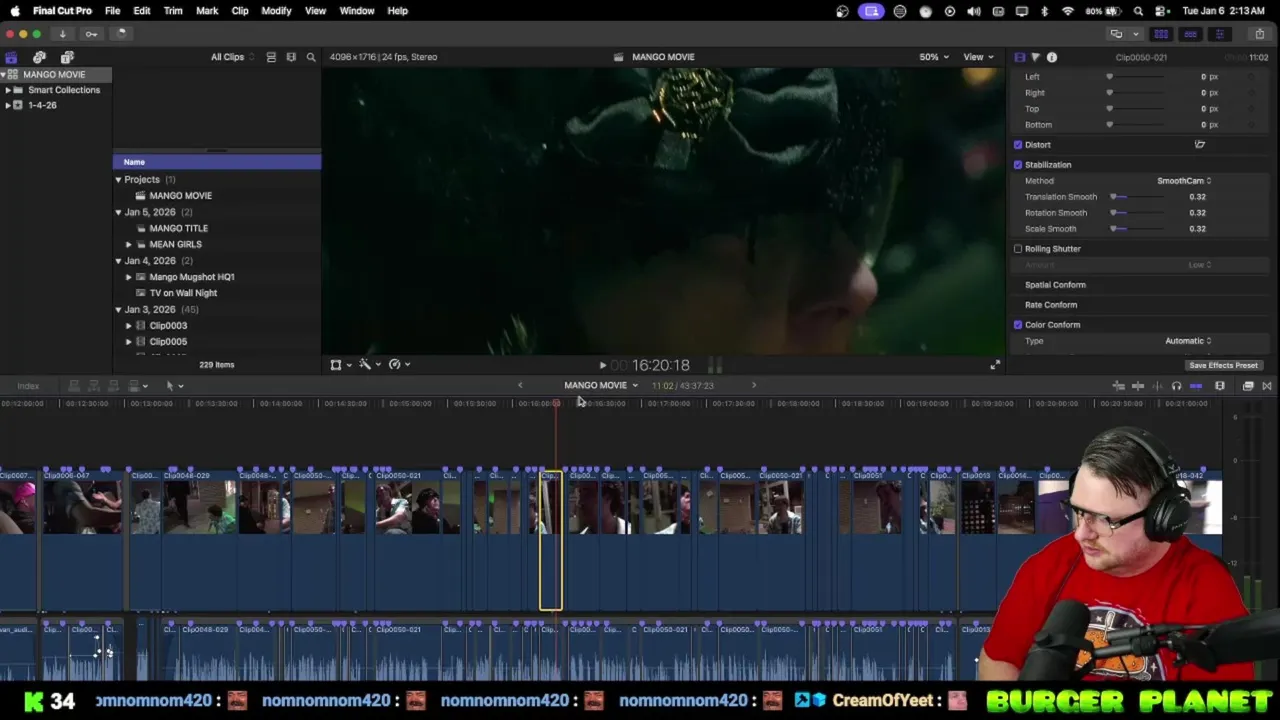This screenshot has width=1280, height=720.
Task: Toggle browser panel visibility button
Action: click(1161, 34)
